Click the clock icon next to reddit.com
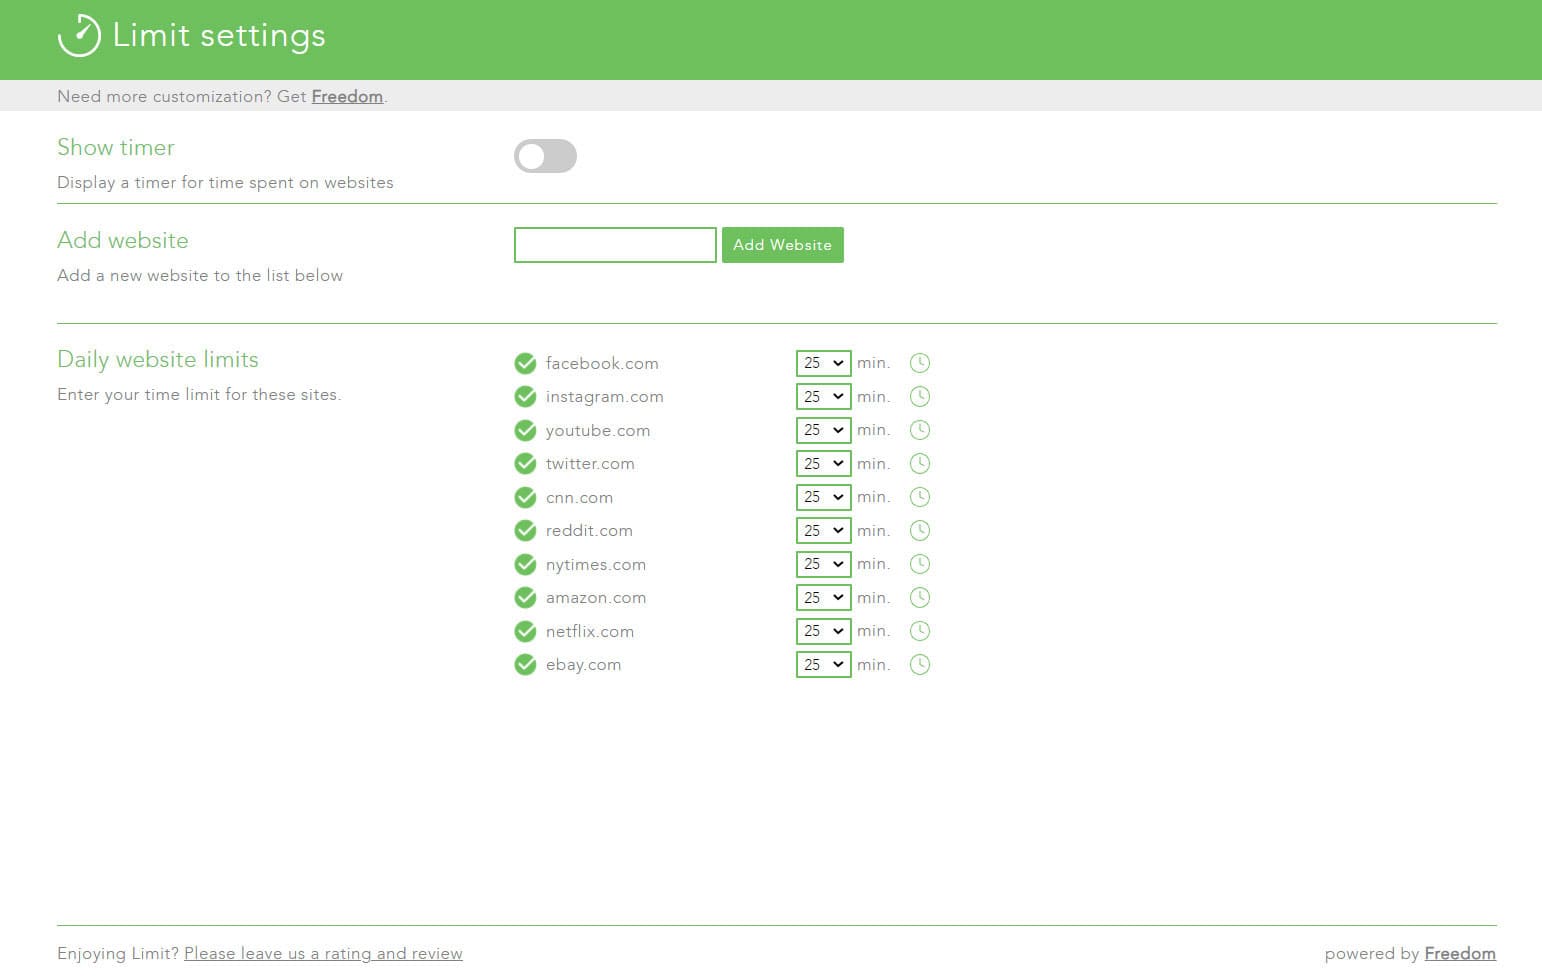This screenshot has width=1542, height=976. coord(920,530)
